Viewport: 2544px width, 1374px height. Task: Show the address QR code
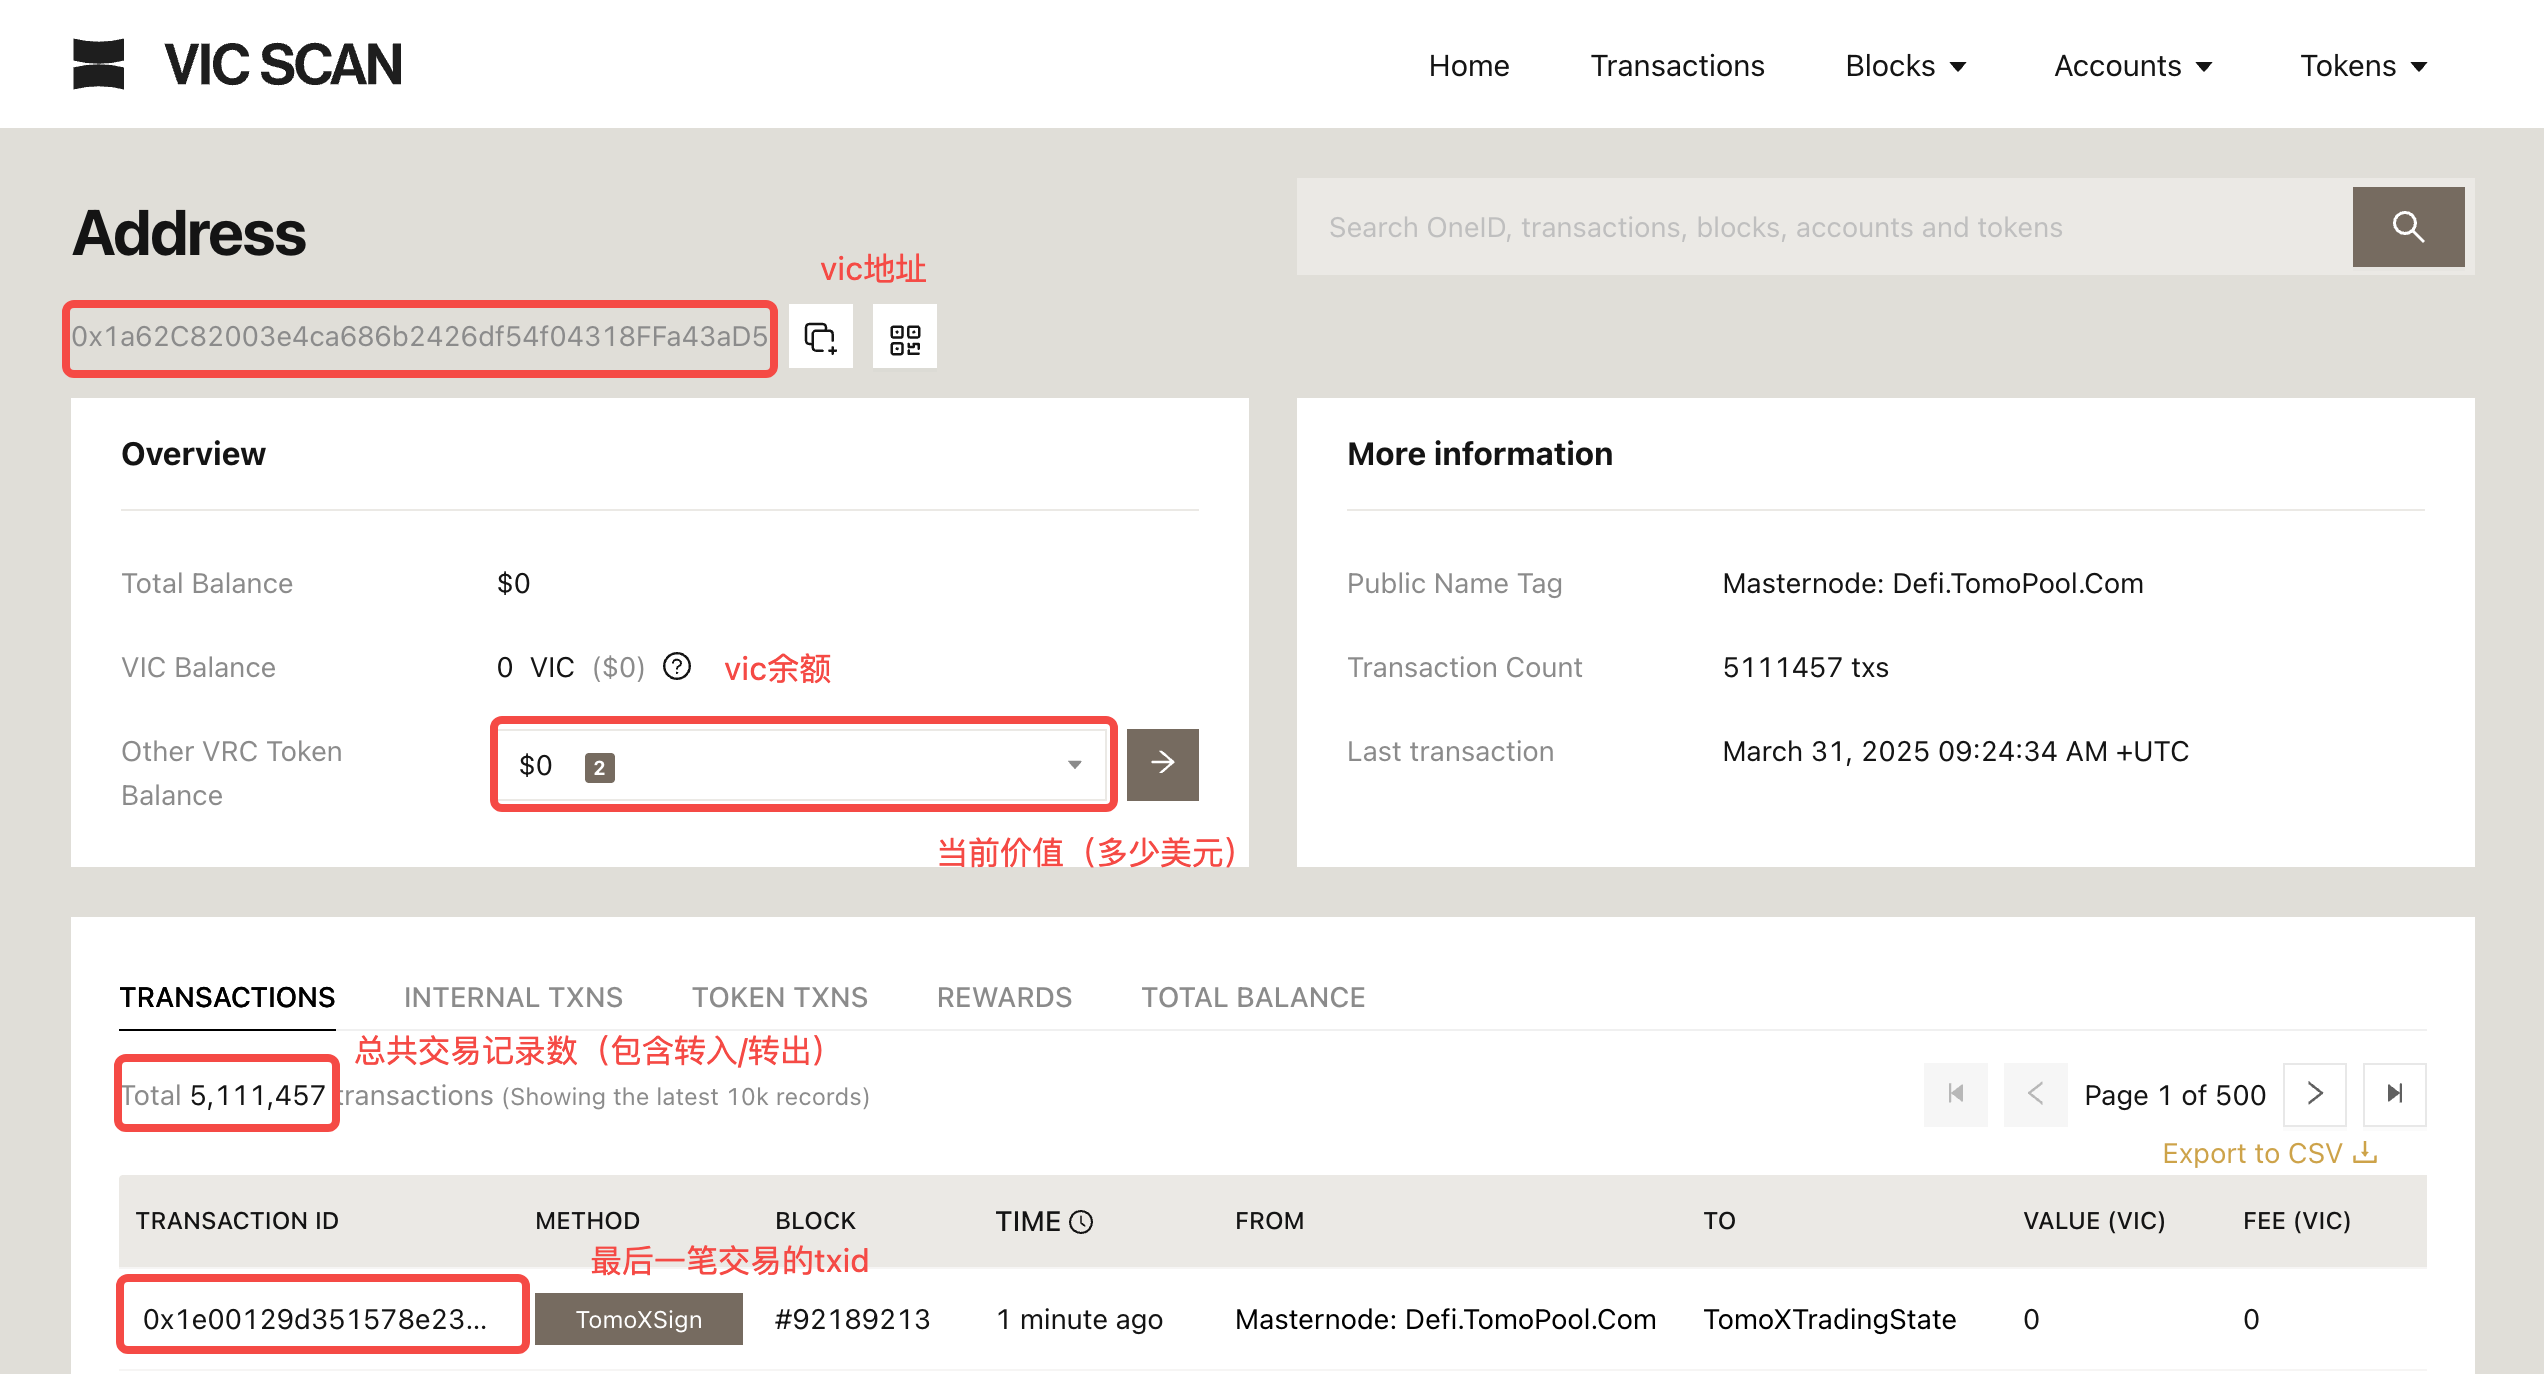click(x=904, y=337)
